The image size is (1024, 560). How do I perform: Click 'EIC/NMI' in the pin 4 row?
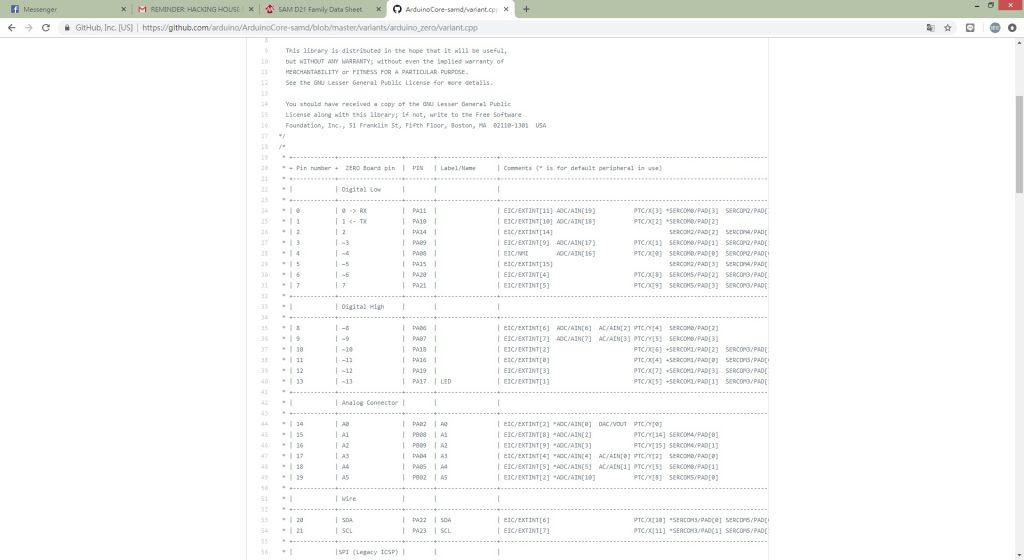[x=516, y=253]
